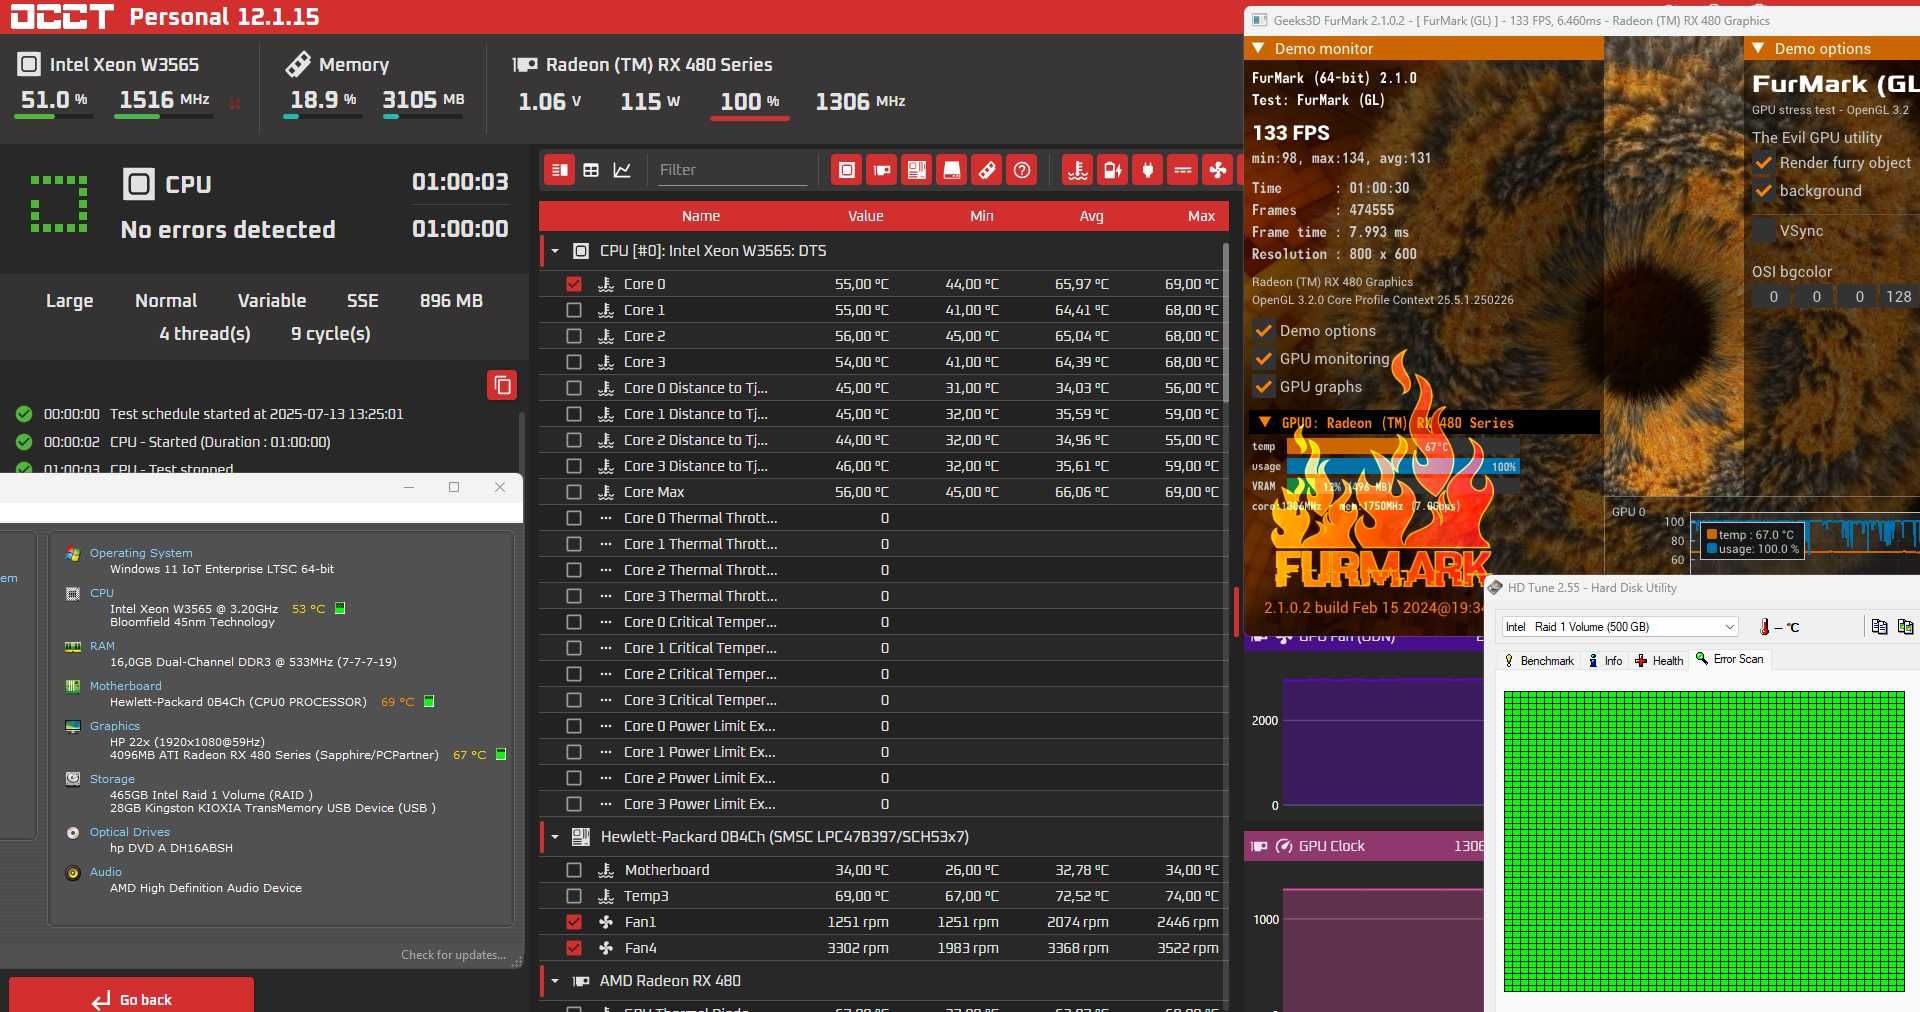This screenshot has width=1920, height=1012.
Task: Uncheck the Fan1 sensor checkbox
Action: pos(574,922)
